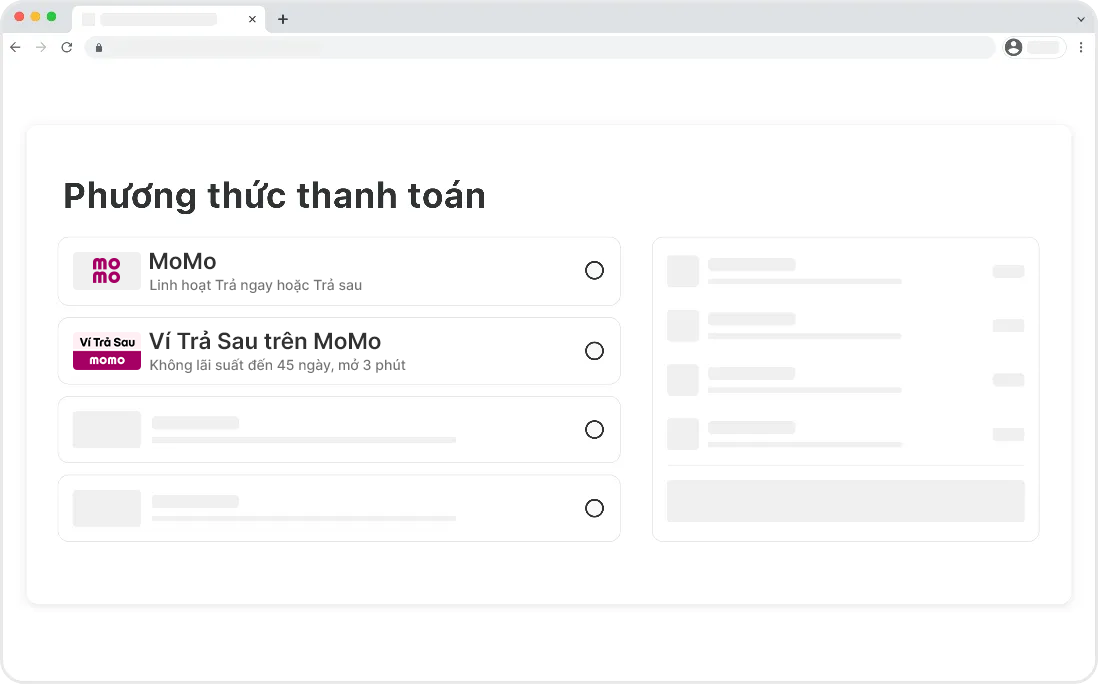Click the browser forward arrow
1098x684 pixels.
[x=41, y=47]
